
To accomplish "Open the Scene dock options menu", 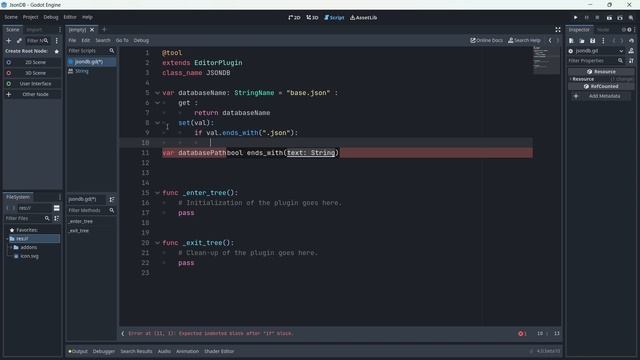I will tap(57, 40).
